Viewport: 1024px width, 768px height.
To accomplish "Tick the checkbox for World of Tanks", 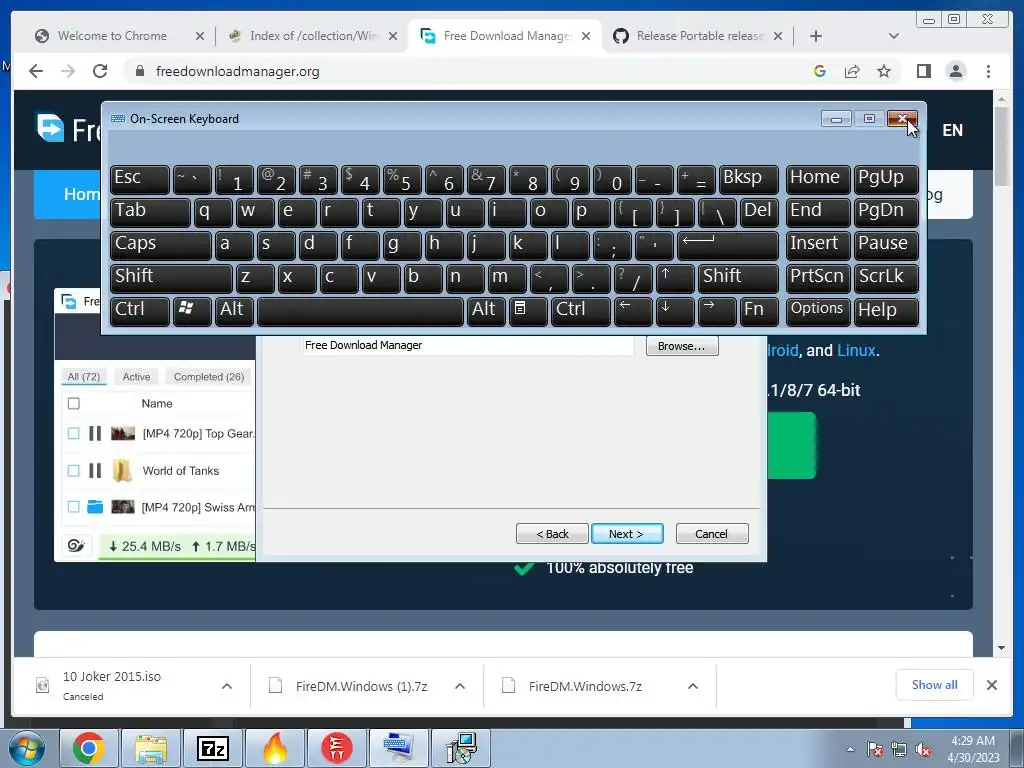I will pyautogui.click(x=74, y=470).
